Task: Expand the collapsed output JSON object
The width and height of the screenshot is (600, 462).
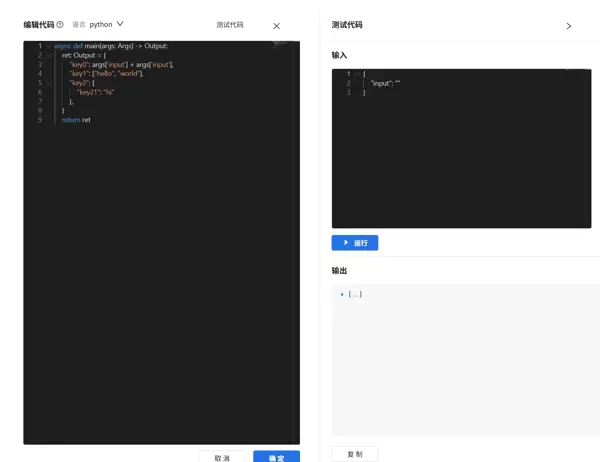Action: coord(342,295)
